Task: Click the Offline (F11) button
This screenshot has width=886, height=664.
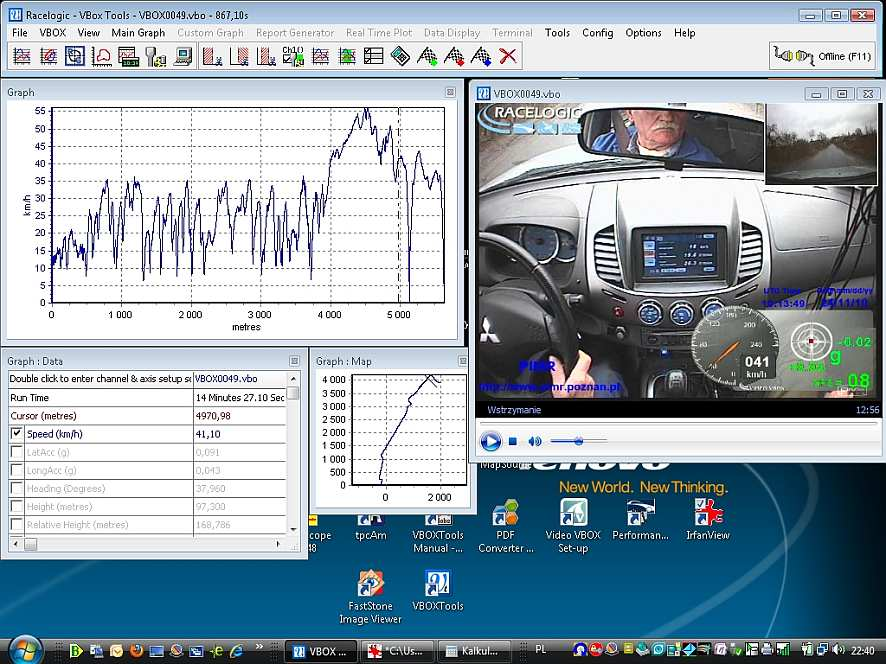Action: (823, 56)
